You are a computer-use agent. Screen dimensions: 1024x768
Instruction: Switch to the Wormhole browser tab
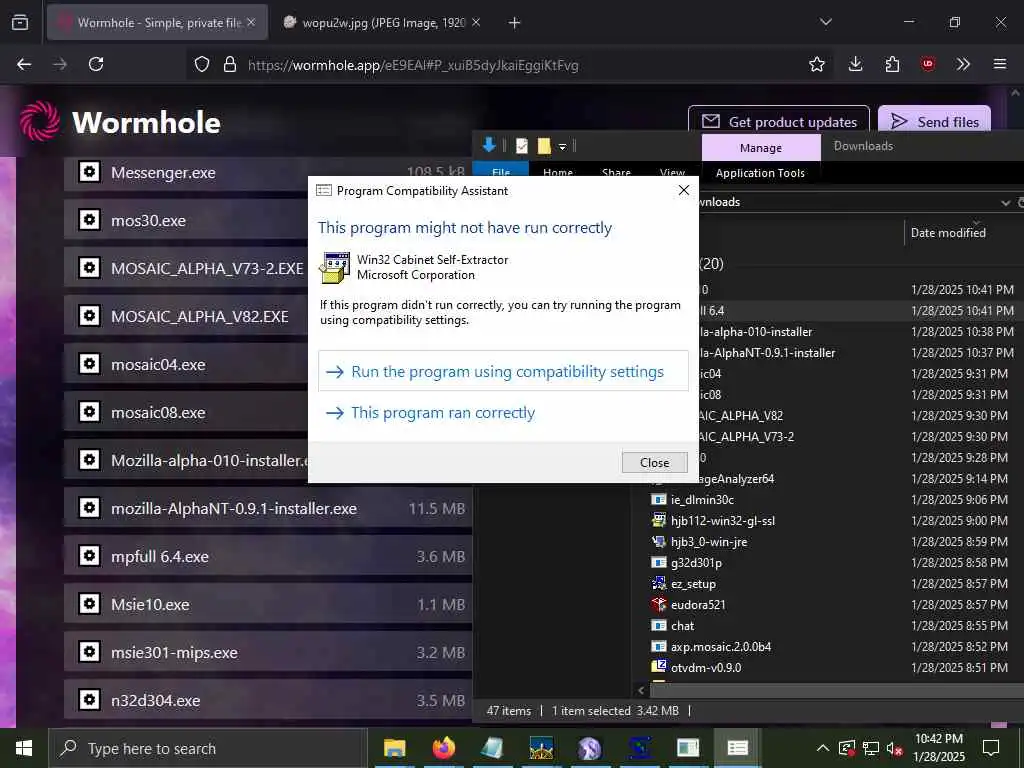[x=157, y=23]
